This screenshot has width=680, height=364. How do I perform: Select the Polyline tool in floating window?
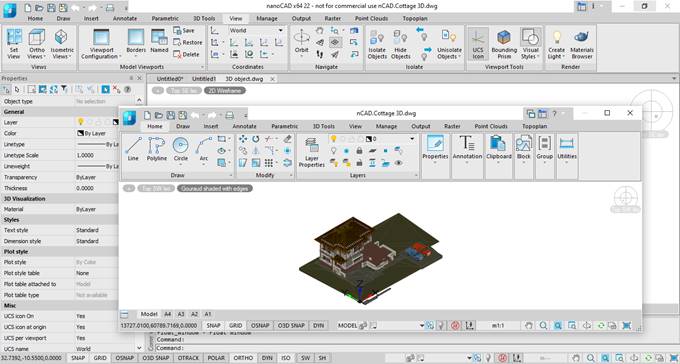point(157,149)
